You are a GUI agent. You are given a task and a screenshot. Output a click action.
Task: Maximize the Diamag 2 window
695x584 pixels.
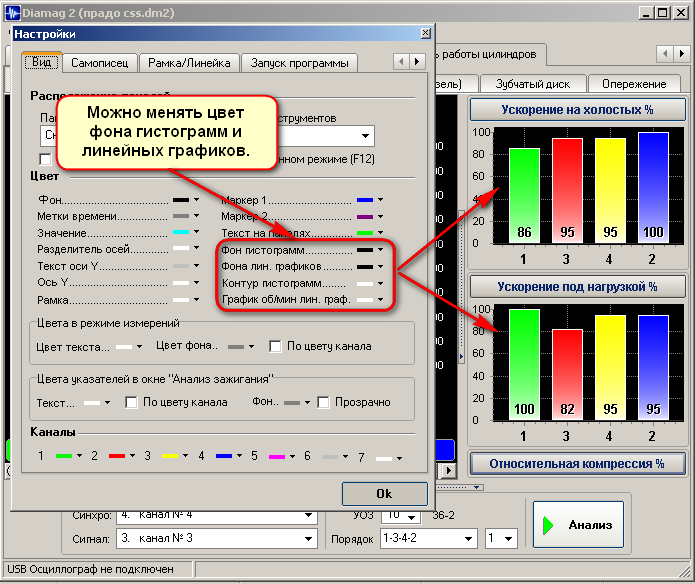point(662,12)
